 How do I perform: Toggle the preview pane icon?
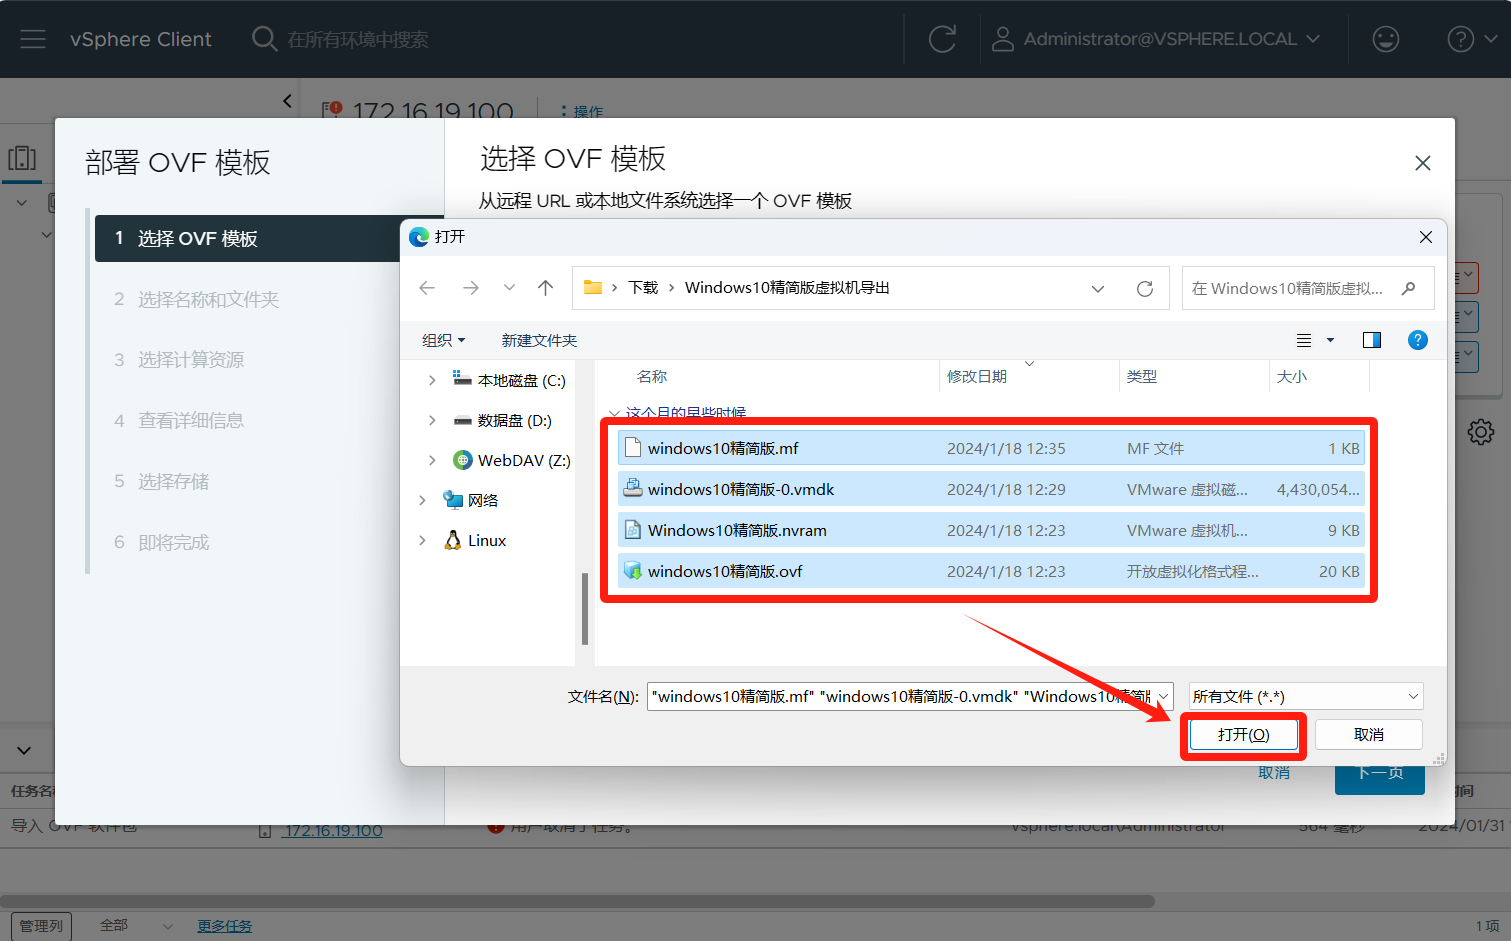[1372, 340]
